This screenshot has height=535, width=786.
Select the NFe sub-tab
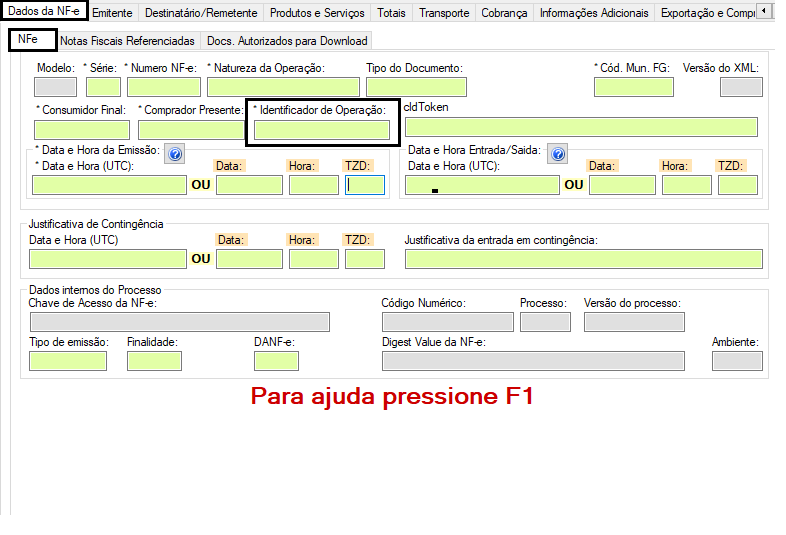point(32,40)
